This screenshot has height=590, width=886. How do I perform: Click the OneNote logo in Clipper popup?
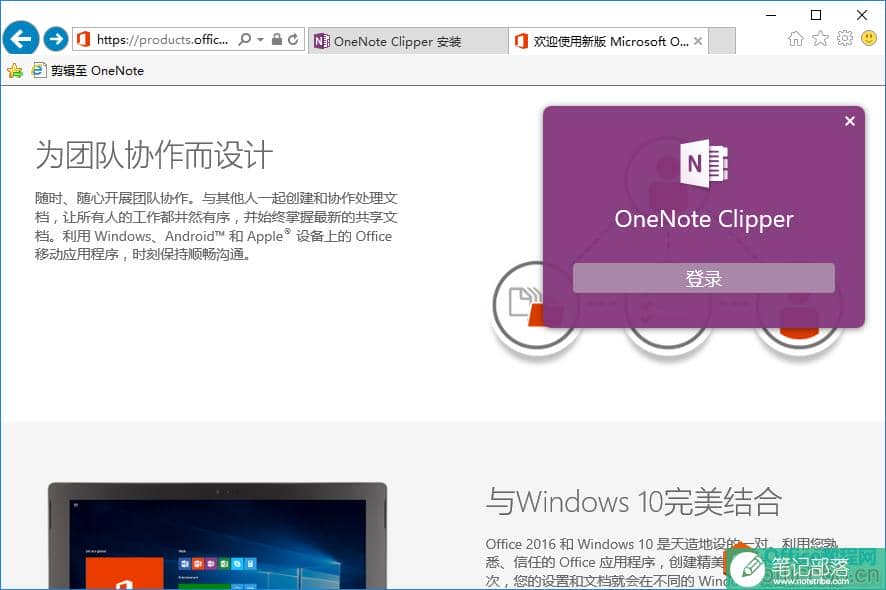point(704,163)
